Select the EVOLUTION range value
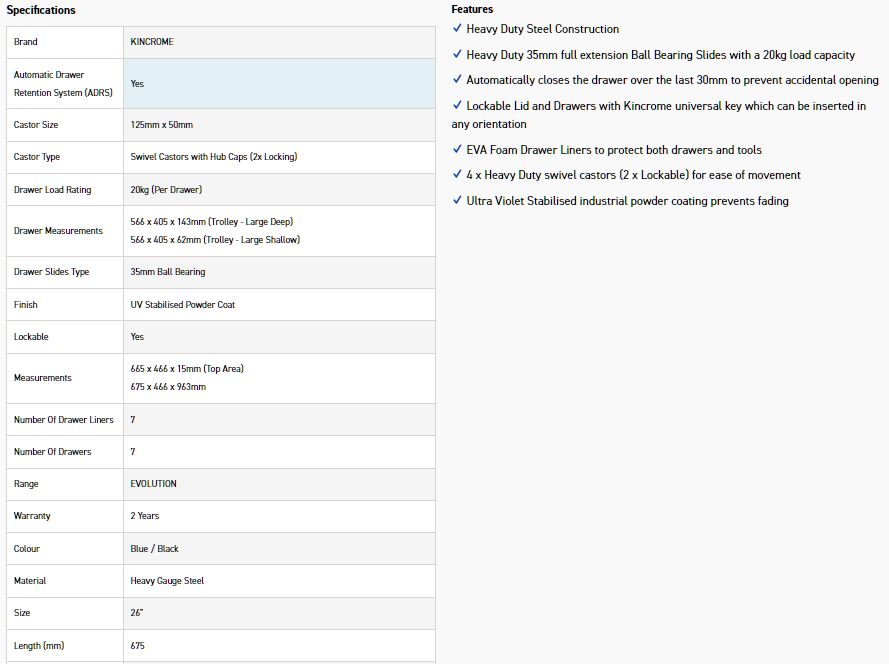 pos(153,484)
